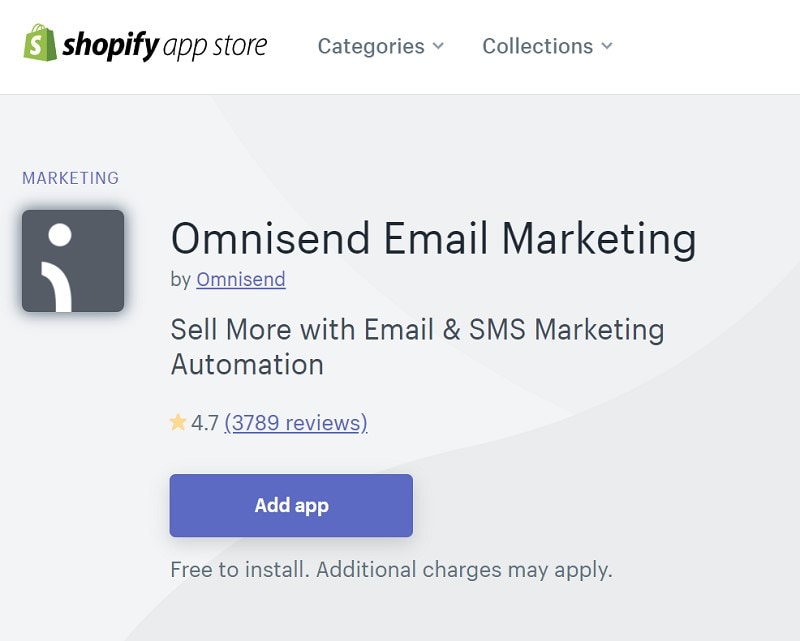Open the 3789 reviews link
The image size is (800, 641).
click(x=296, y=423)
